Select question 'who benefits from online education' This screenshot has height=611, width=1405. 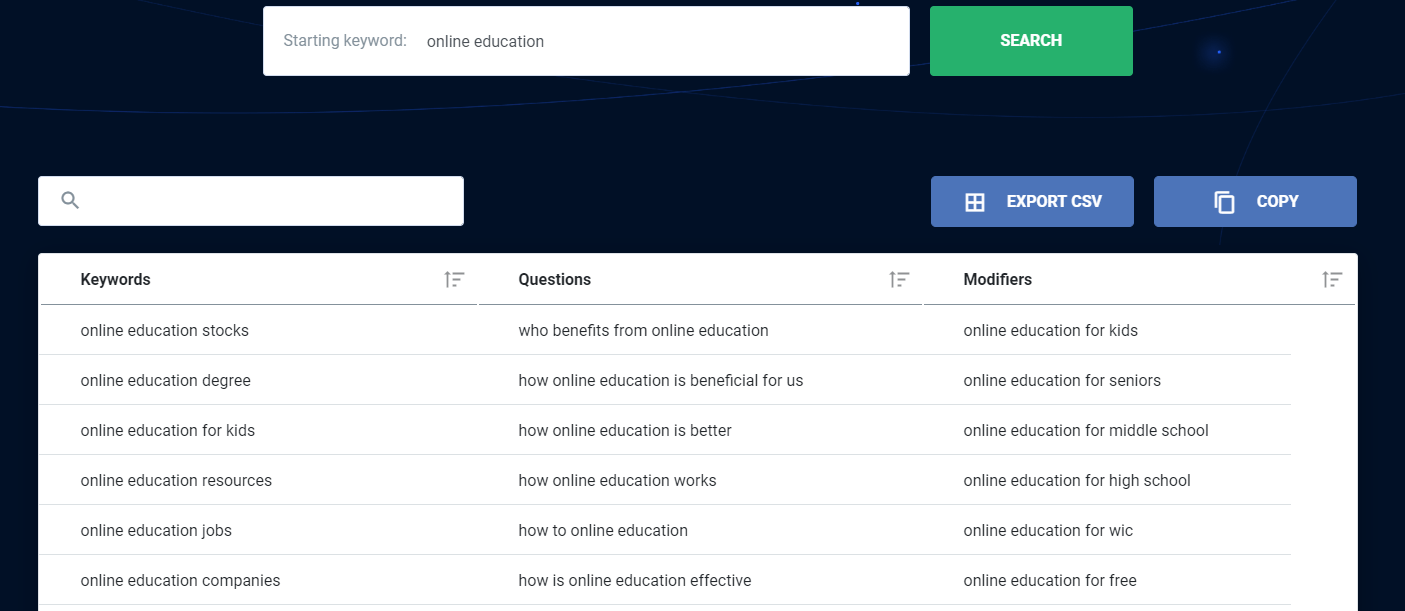tap(643, 331)
